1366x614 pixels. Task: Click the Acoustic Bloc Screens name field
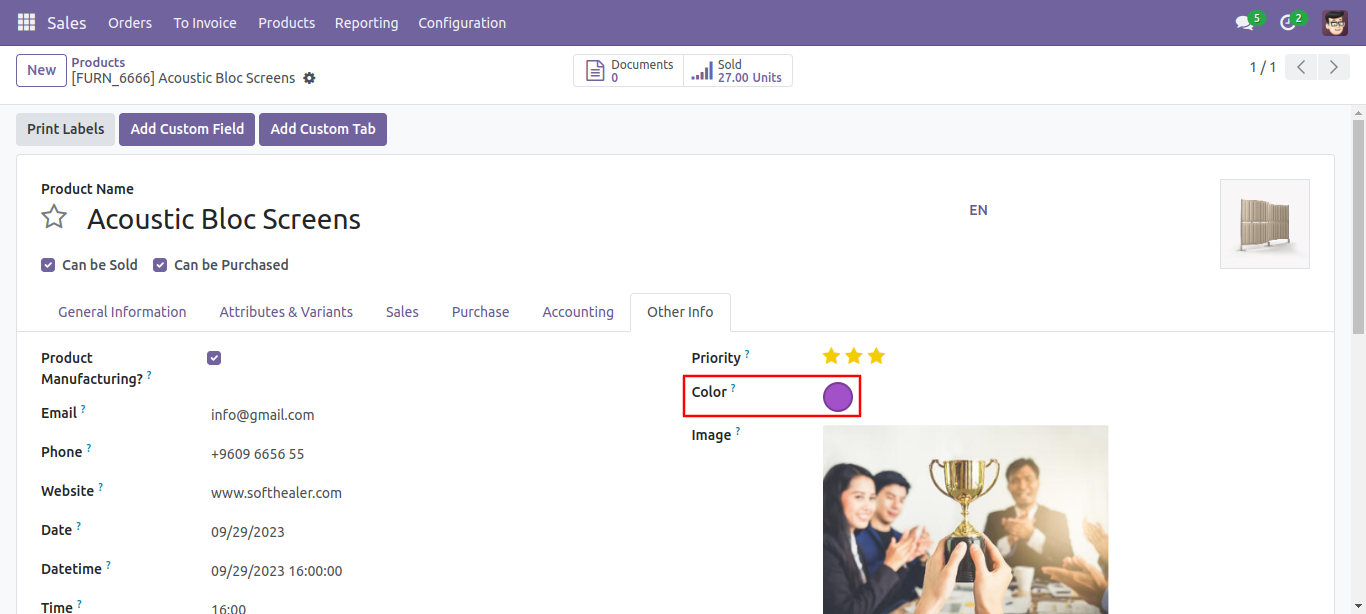point(224,219)
